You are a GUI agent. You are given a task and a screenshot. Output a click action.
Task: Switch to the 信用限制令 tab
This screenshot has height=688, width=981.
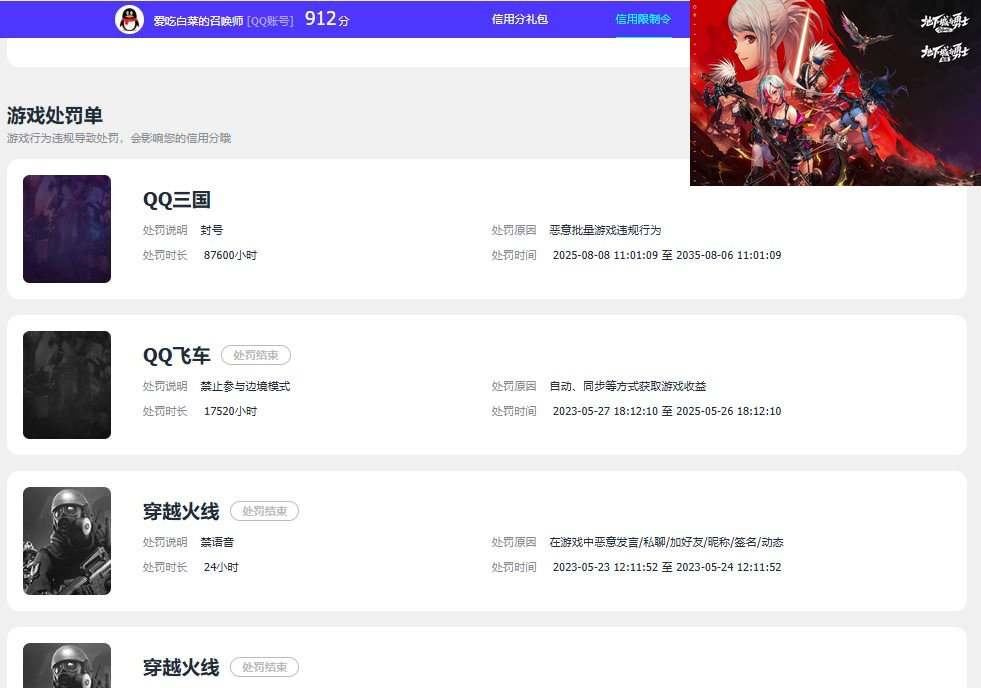(x=643, y=19)
